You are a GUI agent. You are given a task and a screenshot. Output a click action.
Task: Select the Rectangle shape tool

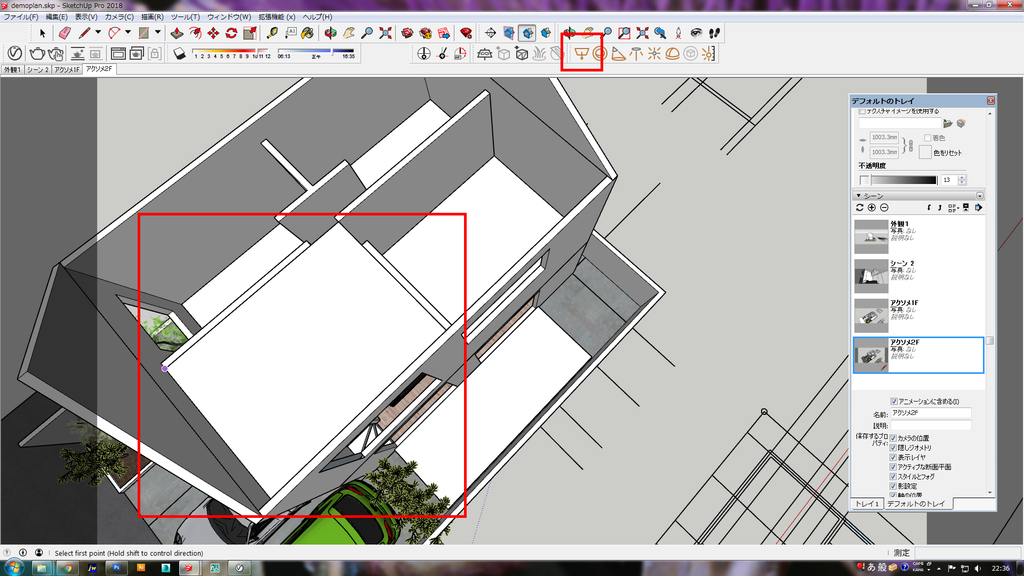(x=144, y=33)
